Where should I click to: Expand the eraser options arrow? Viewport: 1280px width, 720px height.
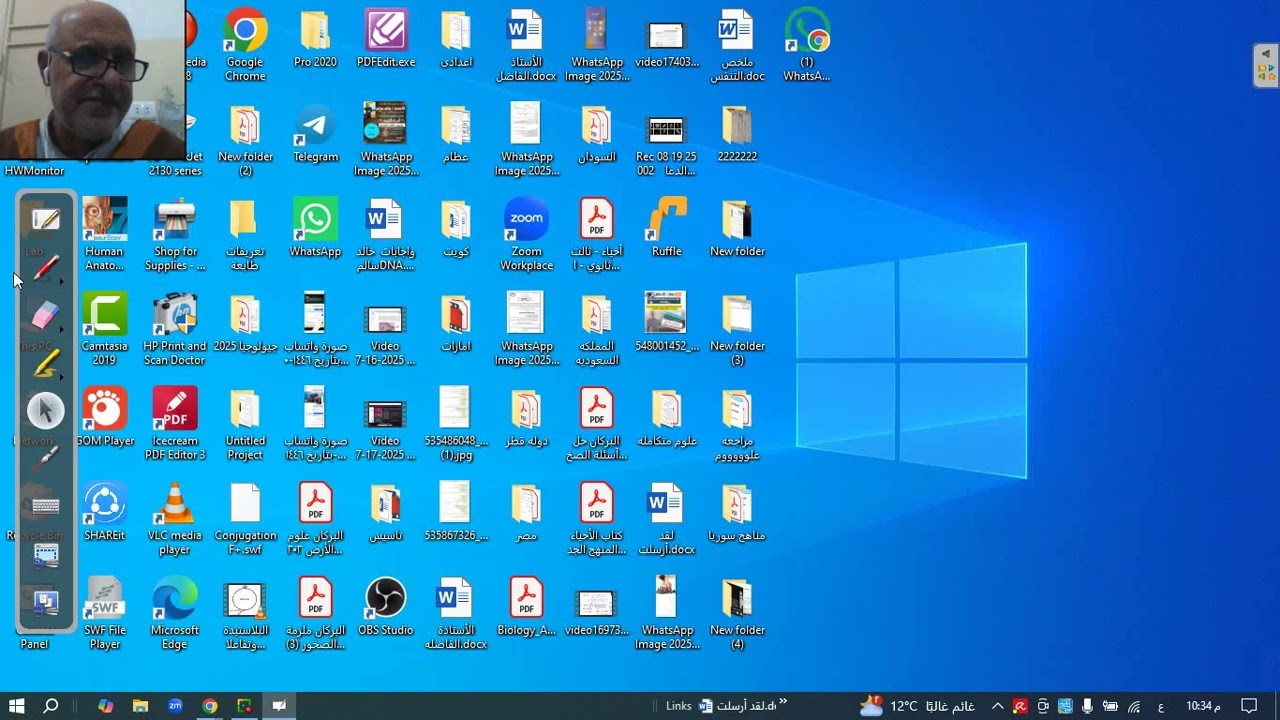click(62, 329)
